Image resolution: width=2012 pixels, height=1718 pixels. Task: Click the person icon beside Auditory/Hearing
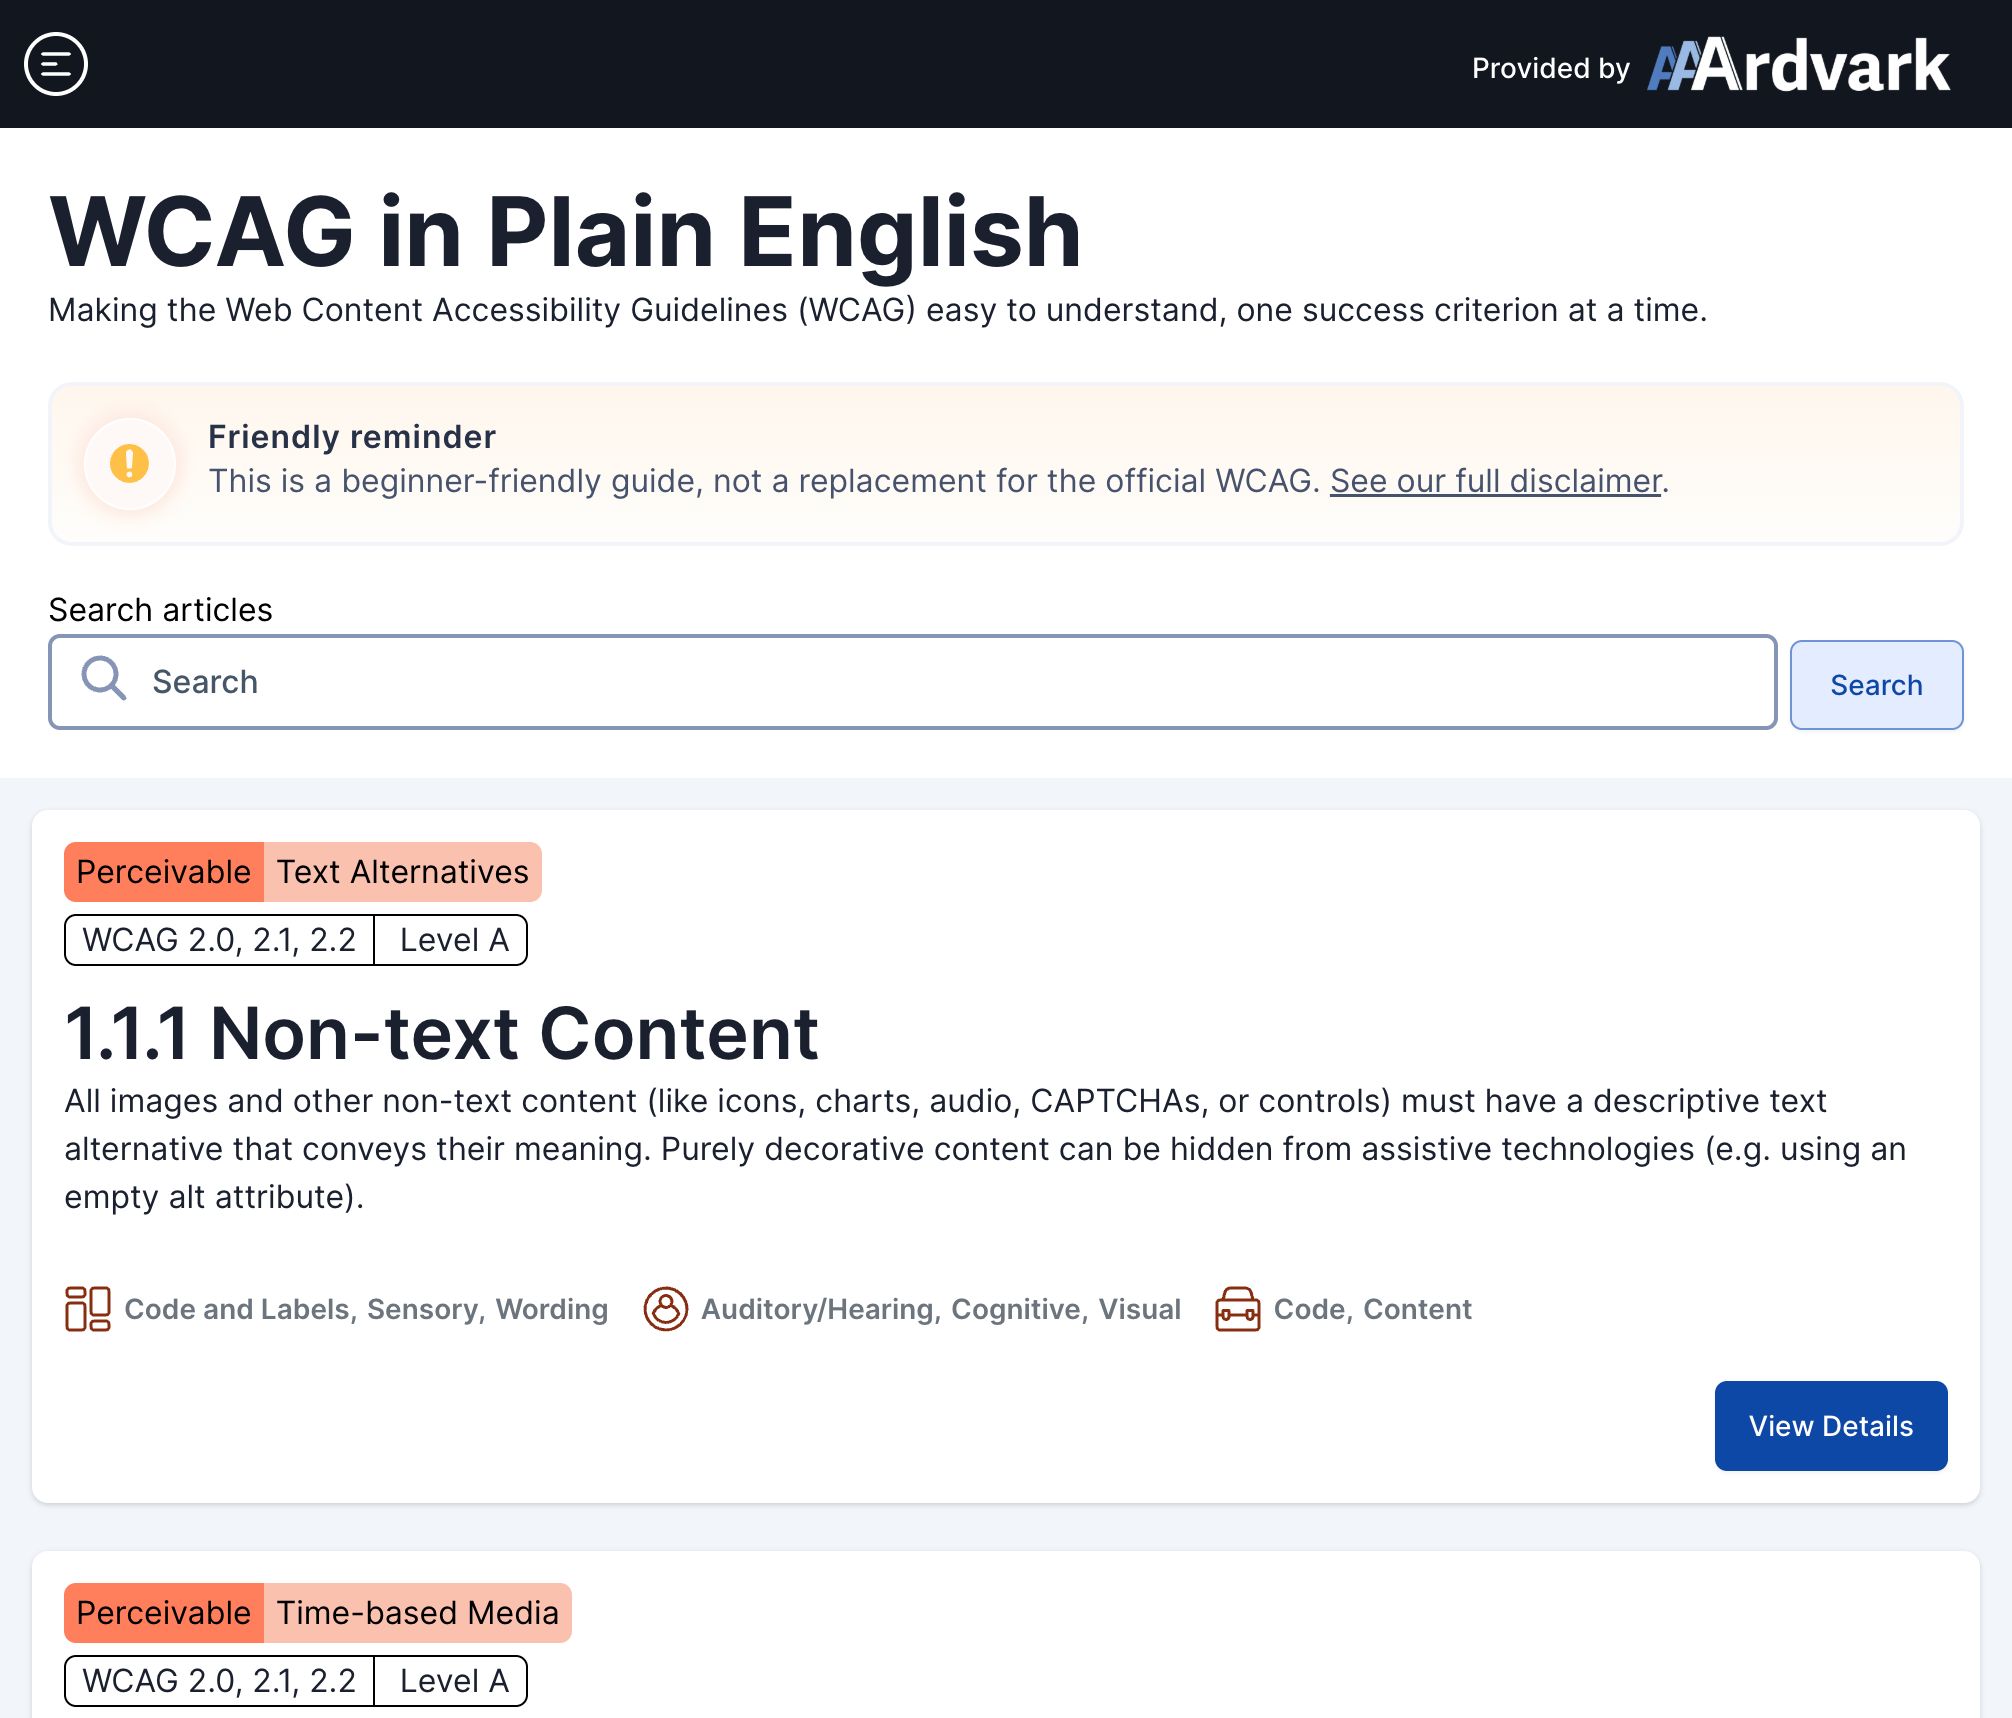666,1309
